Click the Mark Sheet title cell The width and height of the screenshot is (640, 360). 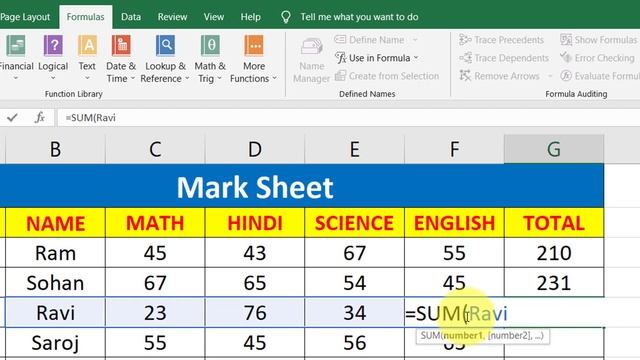pos(302,186)
